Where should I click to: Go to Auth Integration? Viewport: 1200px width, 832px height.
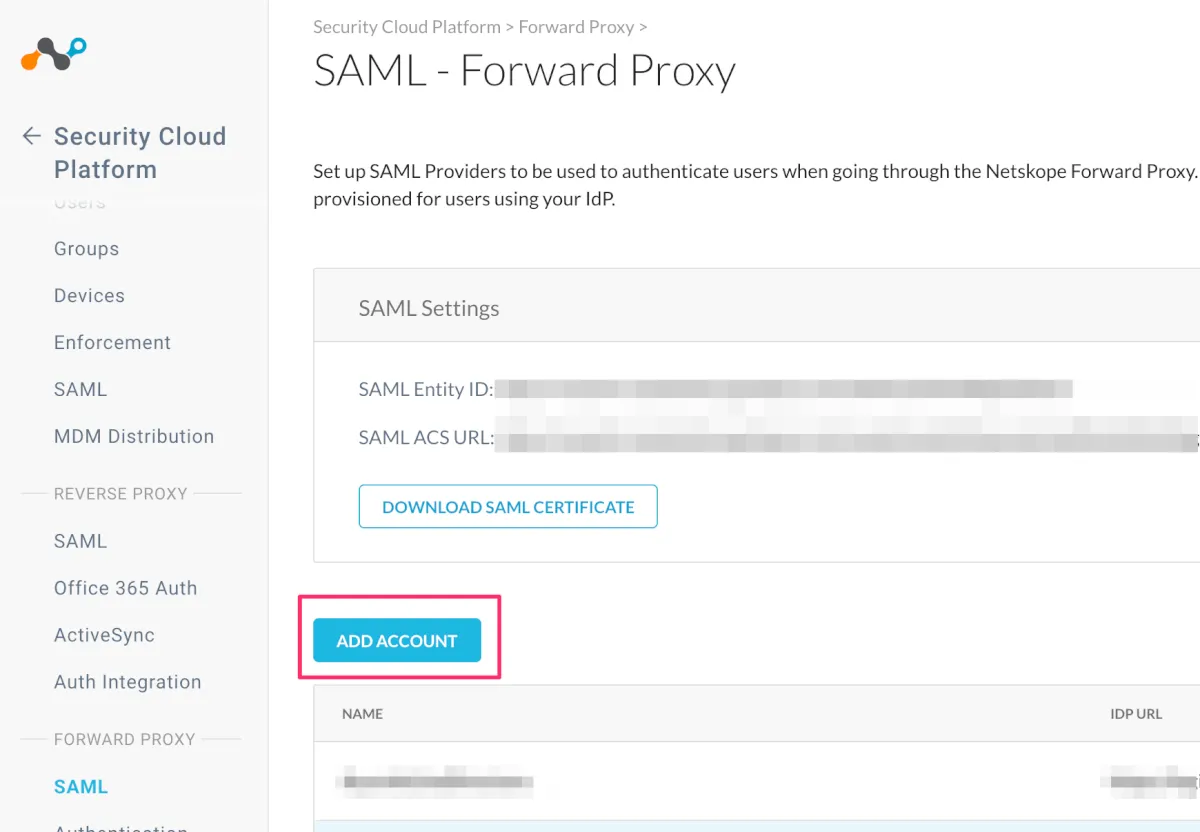pyautogui.click(x=127, y=682)
